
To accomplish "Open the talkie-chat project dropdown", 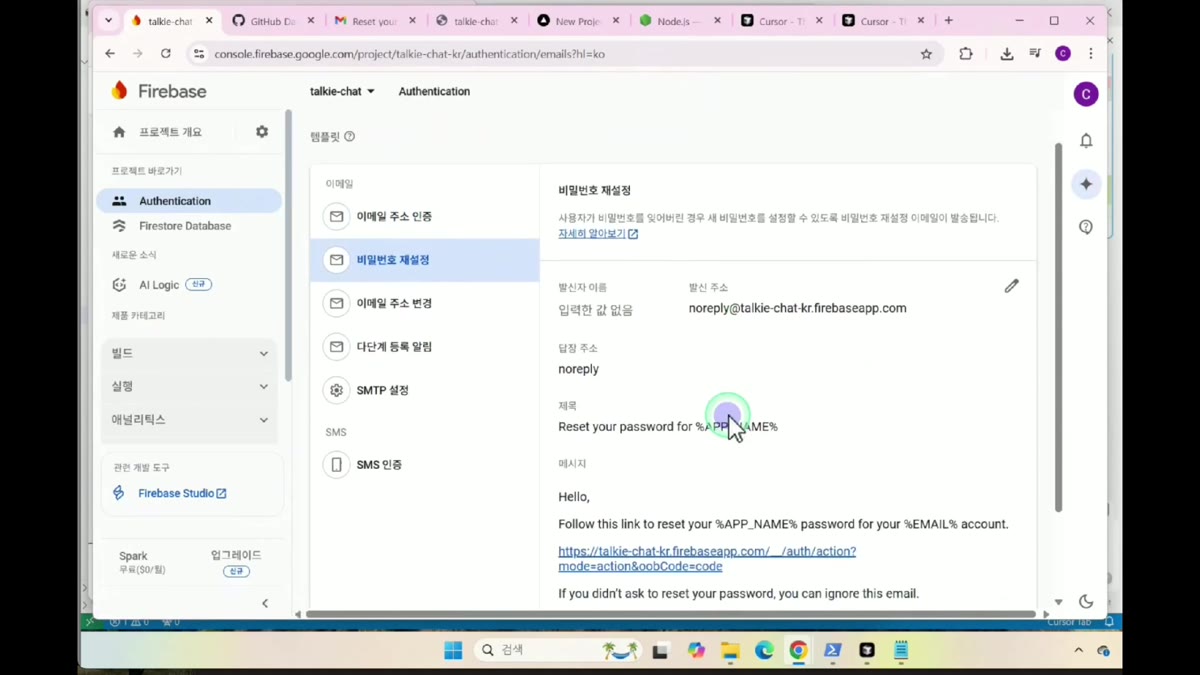I will click(342, 91).
